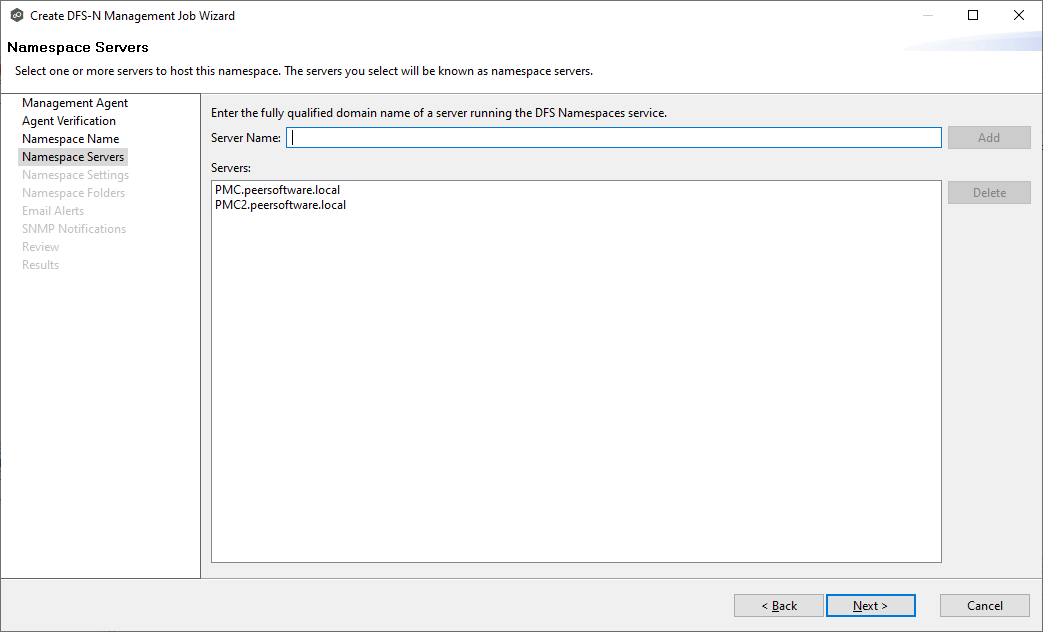The width and height of the screenshot is (1043, 632).
Task: Minimize the wizard window
Action: (x=927, y=15)
